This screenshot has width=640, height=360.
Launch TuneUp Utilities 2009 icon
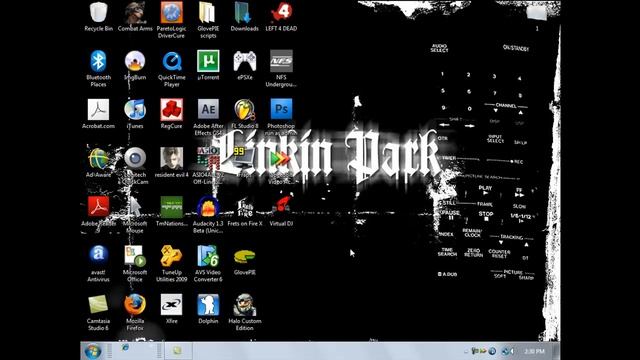171,263
